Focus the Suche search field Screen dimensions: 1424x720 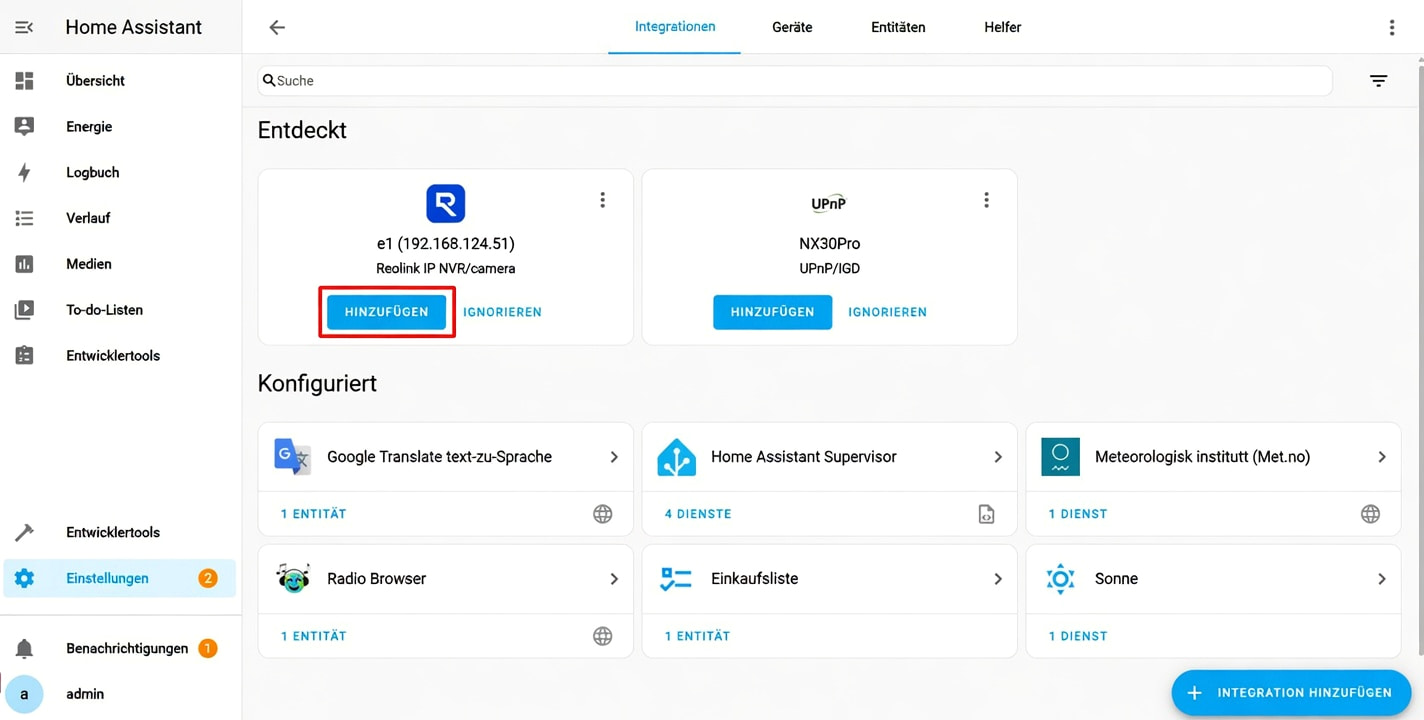[795, 81]
